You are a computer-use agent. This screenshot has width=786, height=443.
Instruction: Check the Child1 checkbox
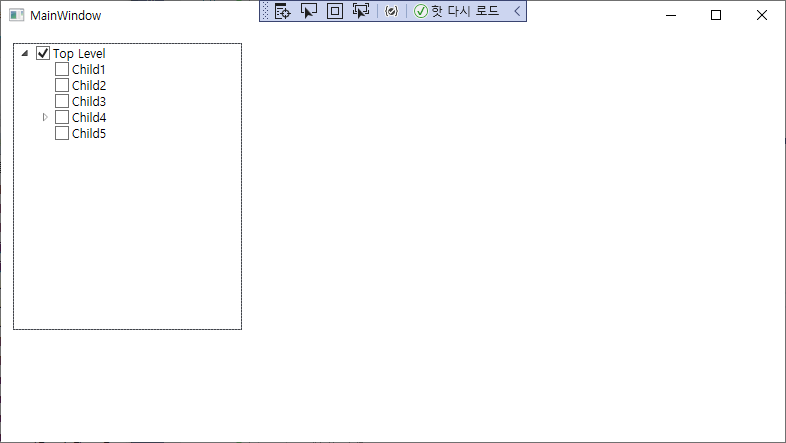pos(62,69)
